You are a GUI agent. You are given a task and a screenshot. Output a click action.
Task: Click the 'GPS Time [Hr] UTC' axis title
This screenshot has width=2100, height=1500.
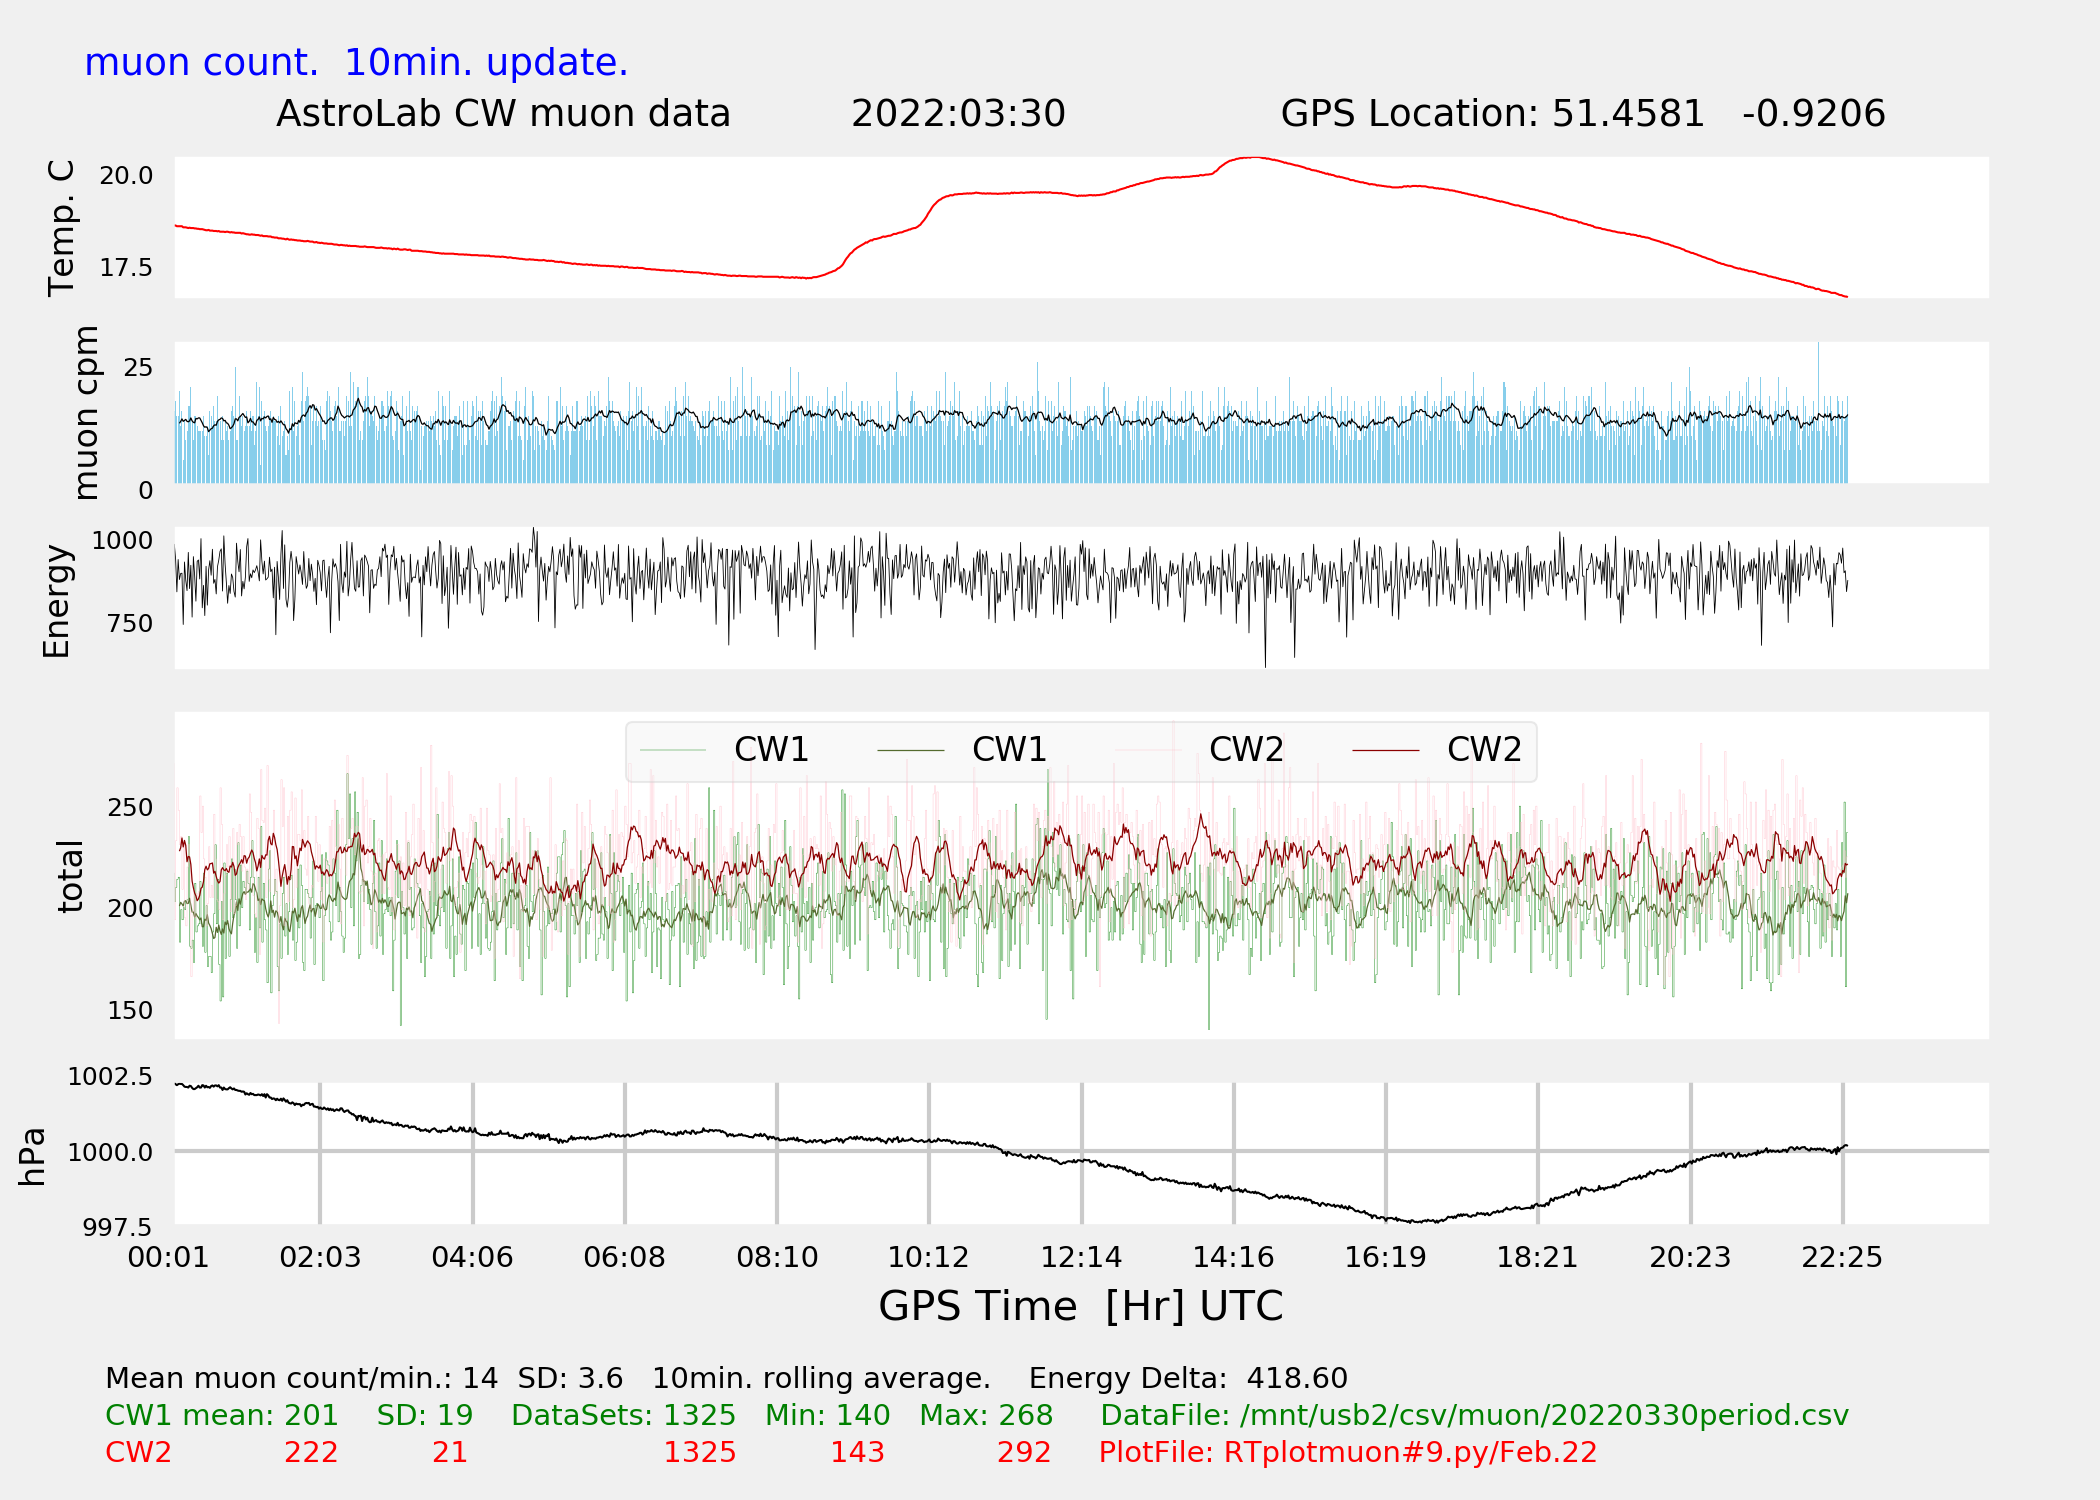coord(1080,1306)
